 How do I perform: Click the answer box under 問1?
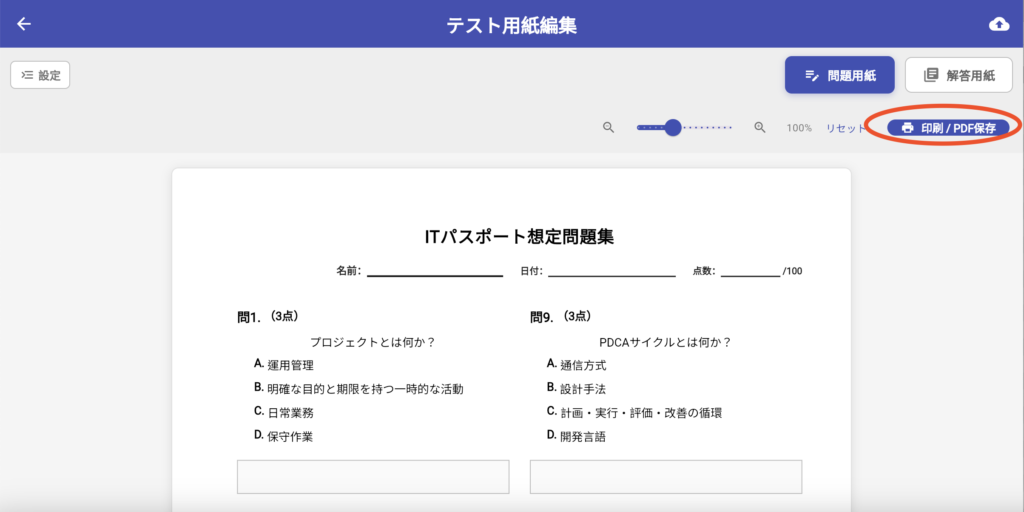point(373,477)
